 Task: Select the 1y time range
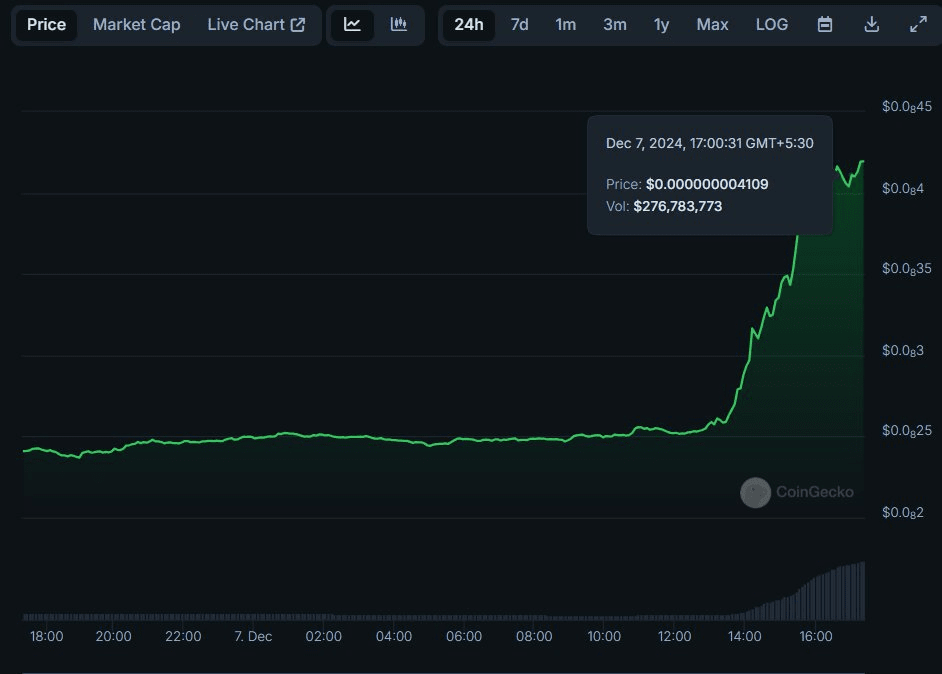click(x=661, y=25)
